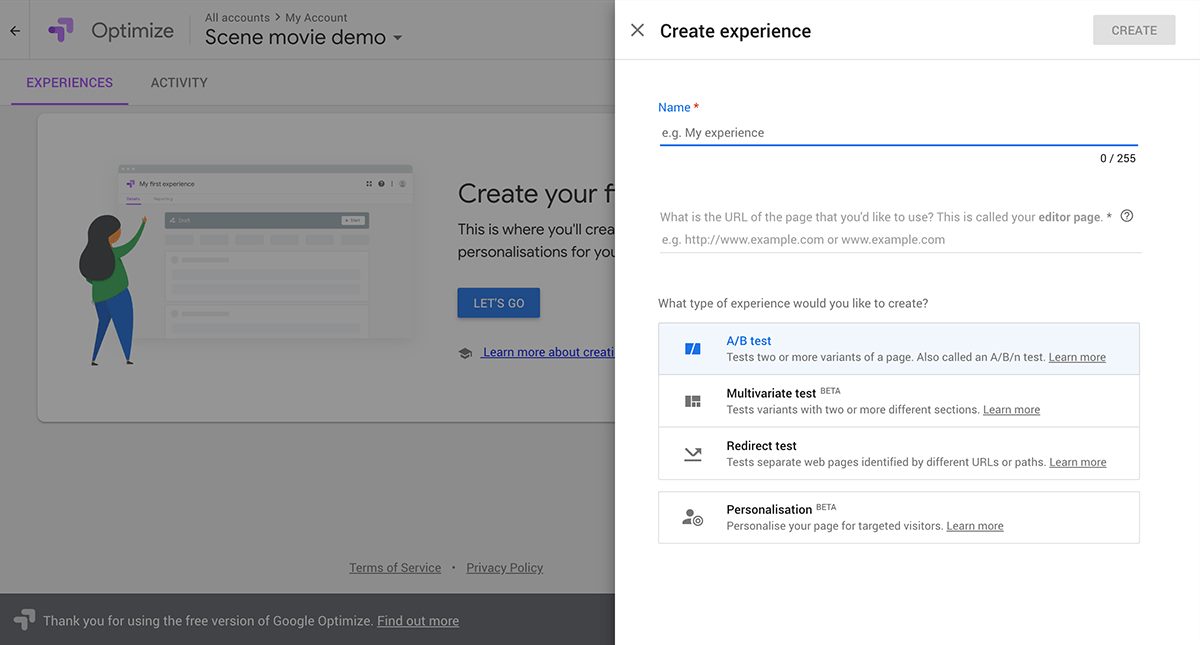Open help for editor page URL
The width and height of the screenshot is (1200, 645).
1127,216
